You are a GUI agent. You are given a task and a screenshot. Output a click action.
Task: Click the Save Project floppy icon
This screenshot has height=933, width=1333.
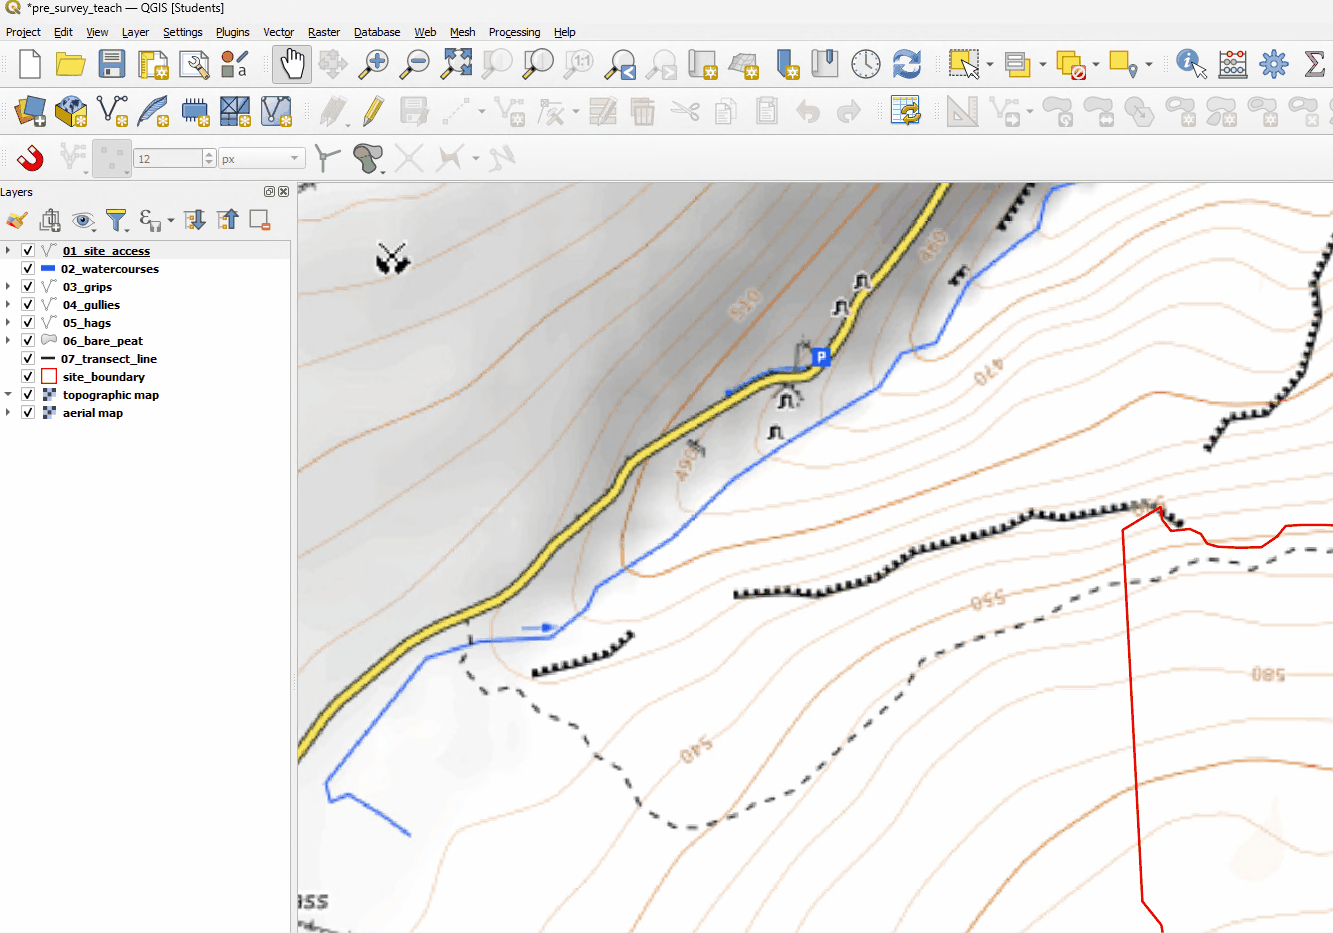click(111, 65)
